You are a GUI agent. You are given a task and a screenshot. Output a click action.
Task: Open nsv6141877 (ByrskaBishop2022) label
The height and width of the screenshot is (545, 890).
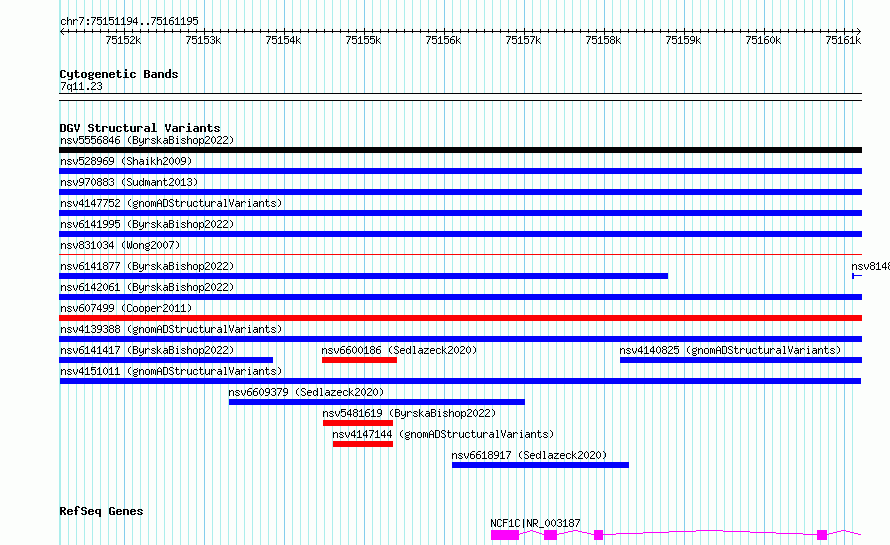147,266
